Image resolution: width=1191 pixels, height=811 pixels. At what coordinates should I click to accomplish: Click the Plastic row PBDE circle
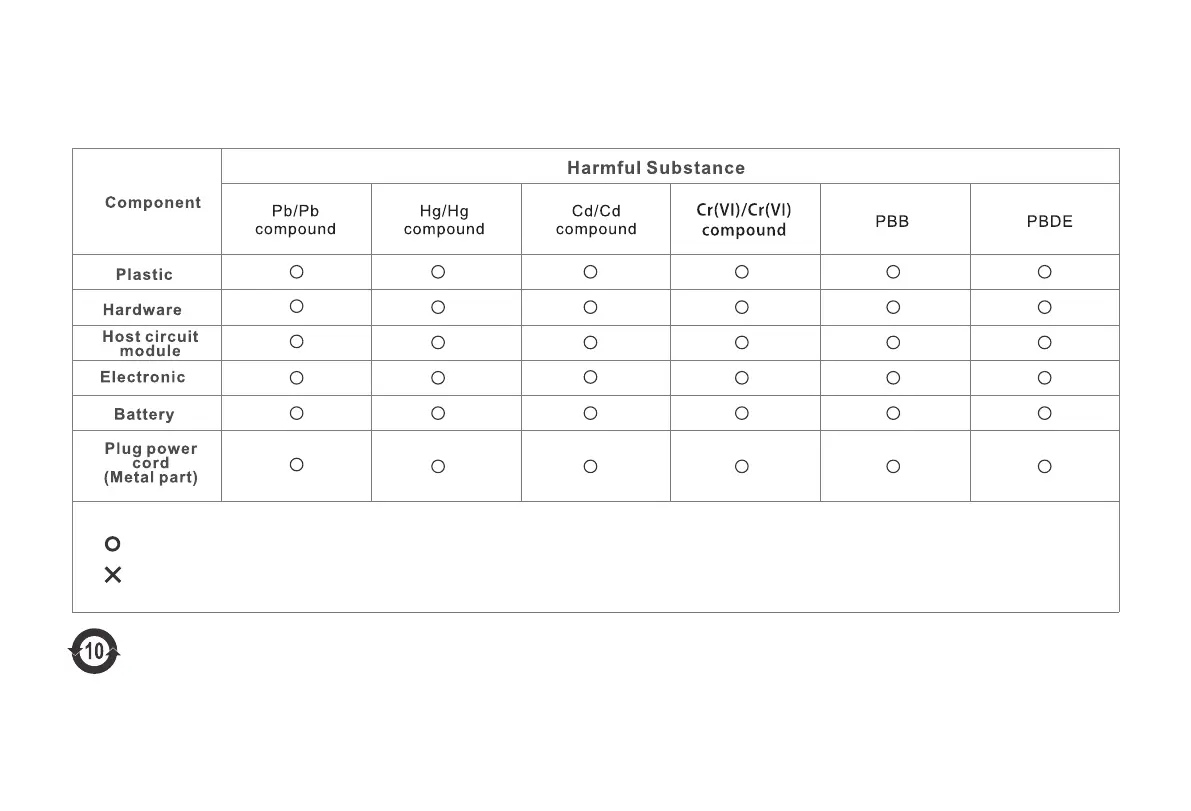coord(1044,272)
